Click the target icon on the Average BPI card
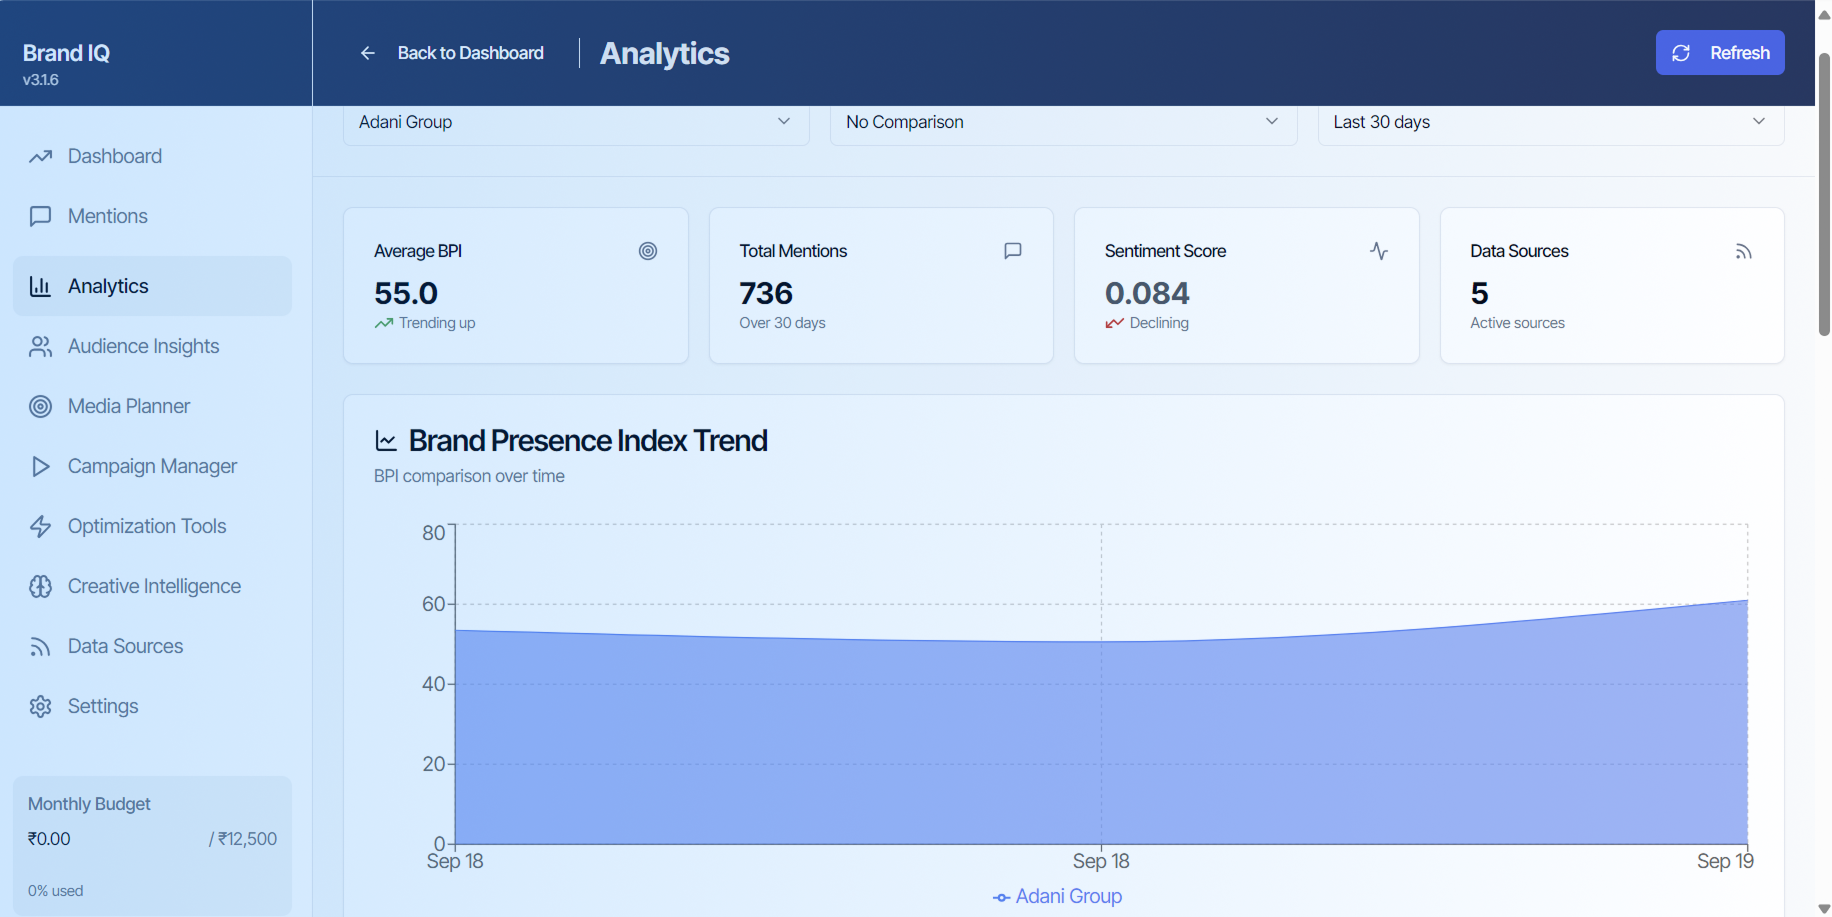The image size is (1832, 917). [x=647, y=251]
